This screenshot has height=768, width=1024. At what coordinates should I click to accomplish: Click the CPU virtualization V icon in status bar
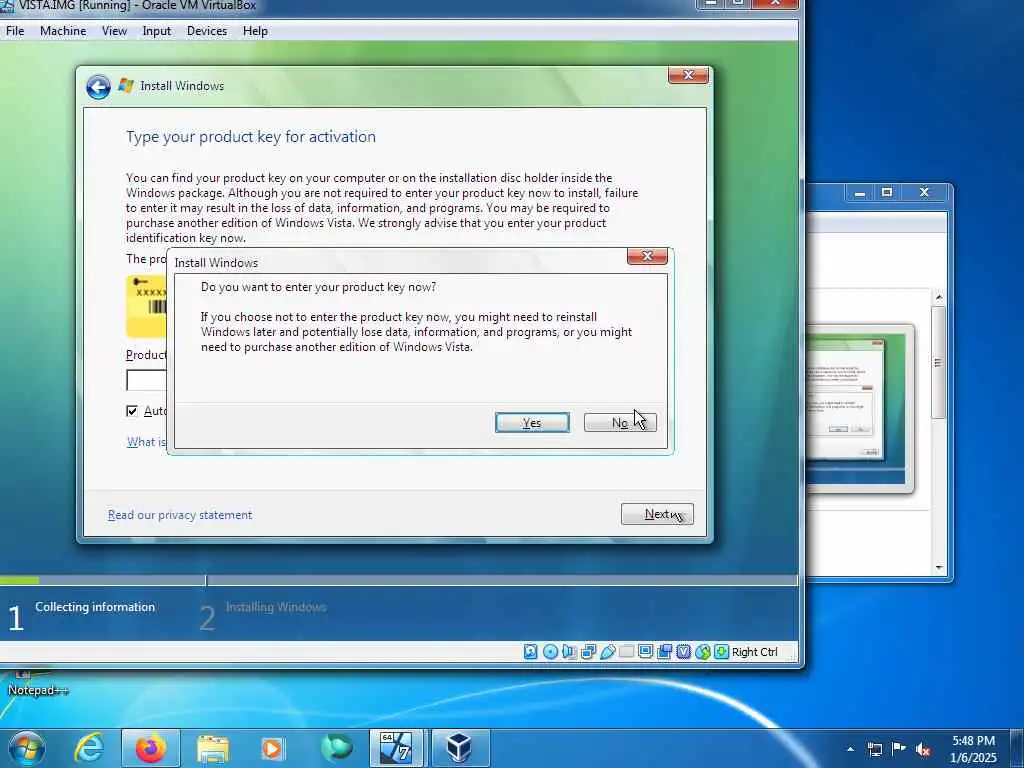click(683, 652)
